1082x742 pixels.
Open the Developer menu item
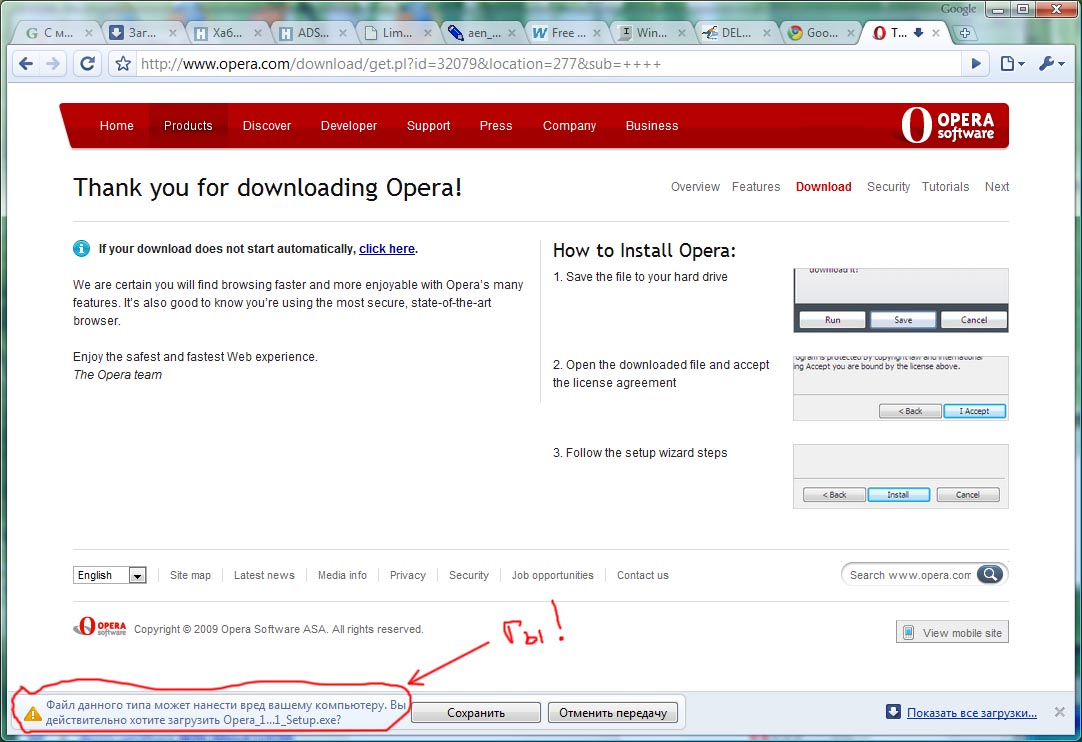coord(349,126)
